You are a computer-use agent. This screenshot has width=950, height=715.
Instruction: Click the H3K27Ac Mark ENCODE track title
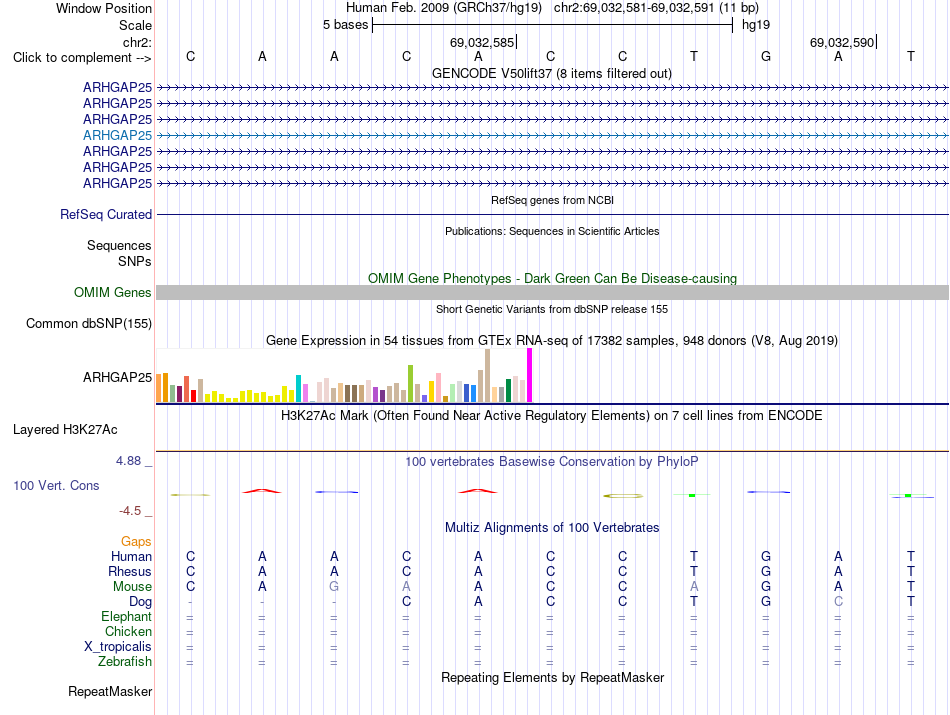coord(552,416)
